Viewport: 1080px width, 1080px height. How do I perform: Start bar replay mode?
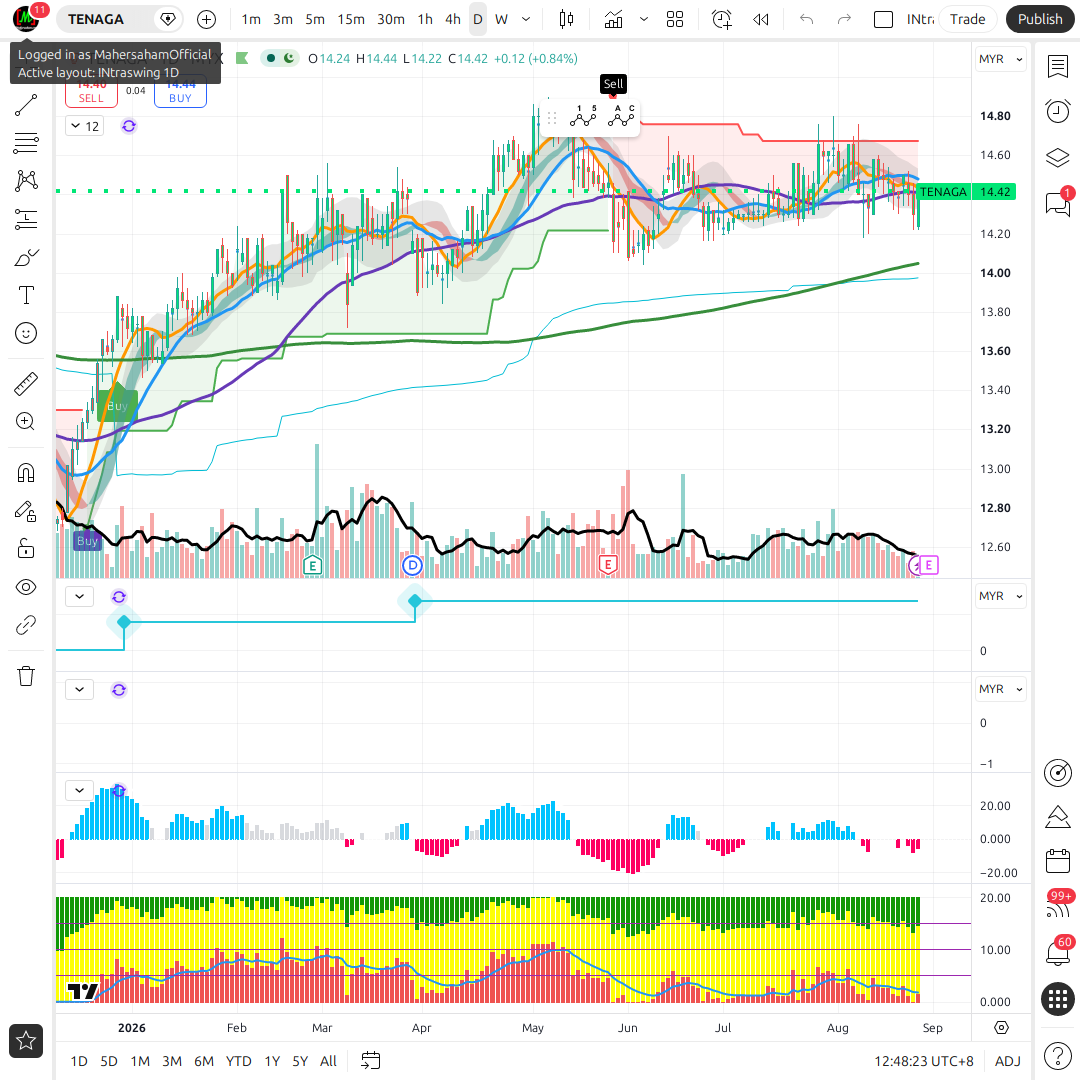(x=761, y=19)
